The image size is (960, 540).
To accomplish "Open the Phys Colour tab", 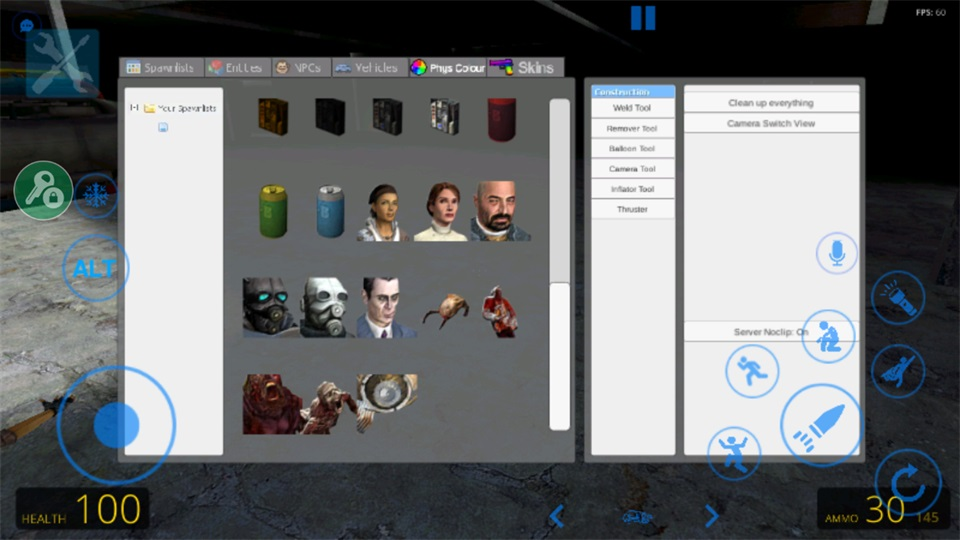I will point(448,67).
